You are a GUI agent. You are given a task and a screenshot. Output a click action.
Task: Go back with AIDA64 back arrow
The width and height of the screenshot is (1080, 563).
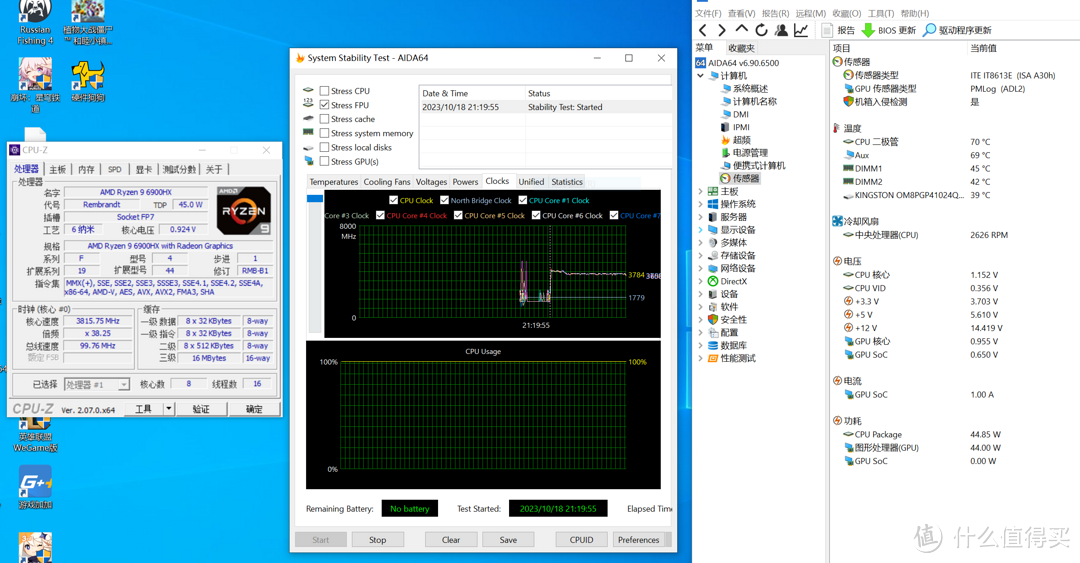coord(703,30)
